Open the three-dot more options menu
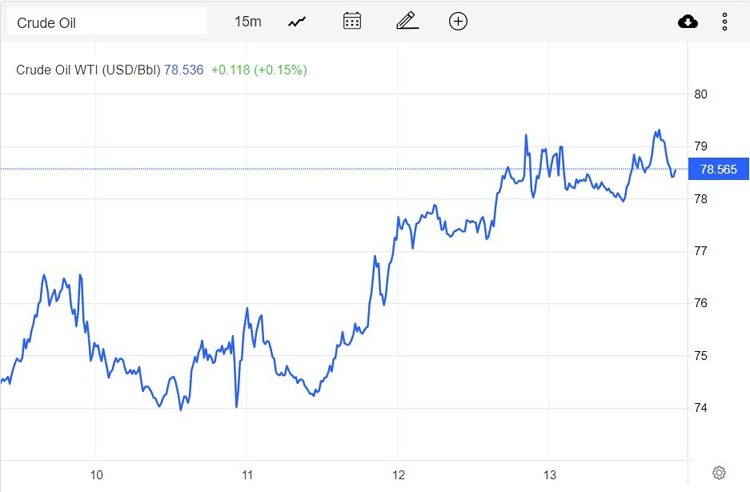750x492 pixels. 725,21
